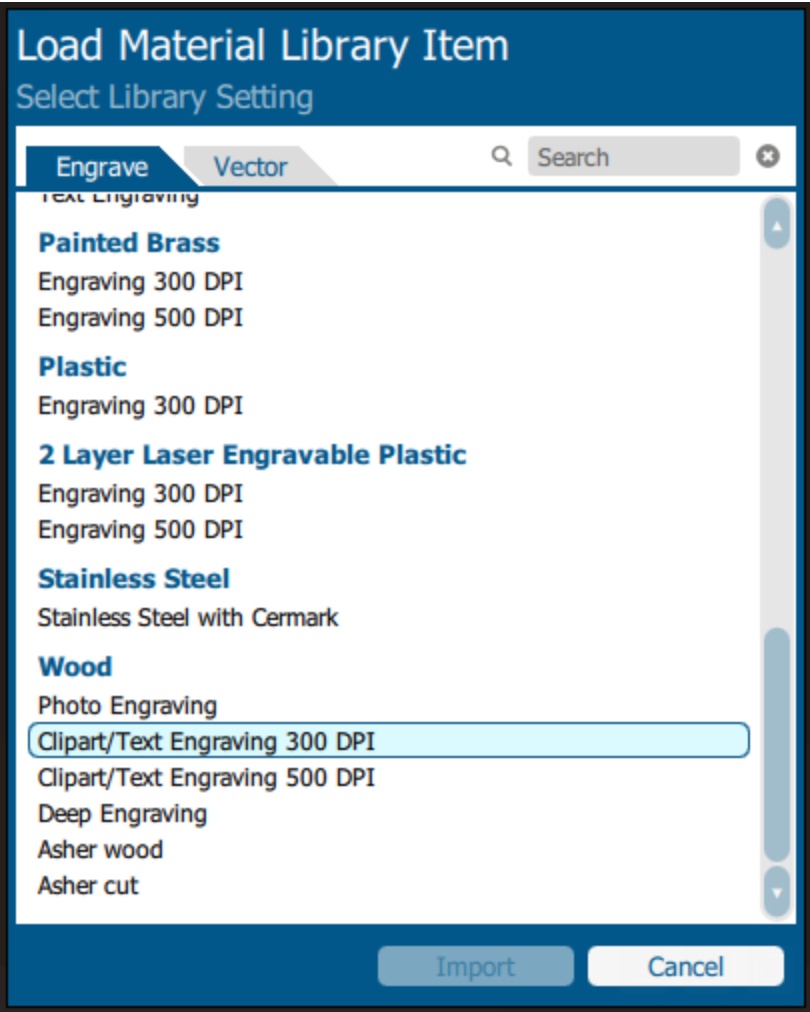
Task: Select Painted Brass Engraving 500 DPI
Action: tap(140, 318)
